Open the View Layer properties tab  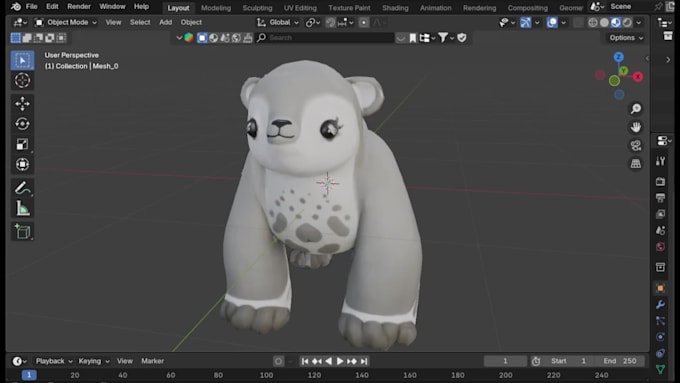[x=660, y=214]
